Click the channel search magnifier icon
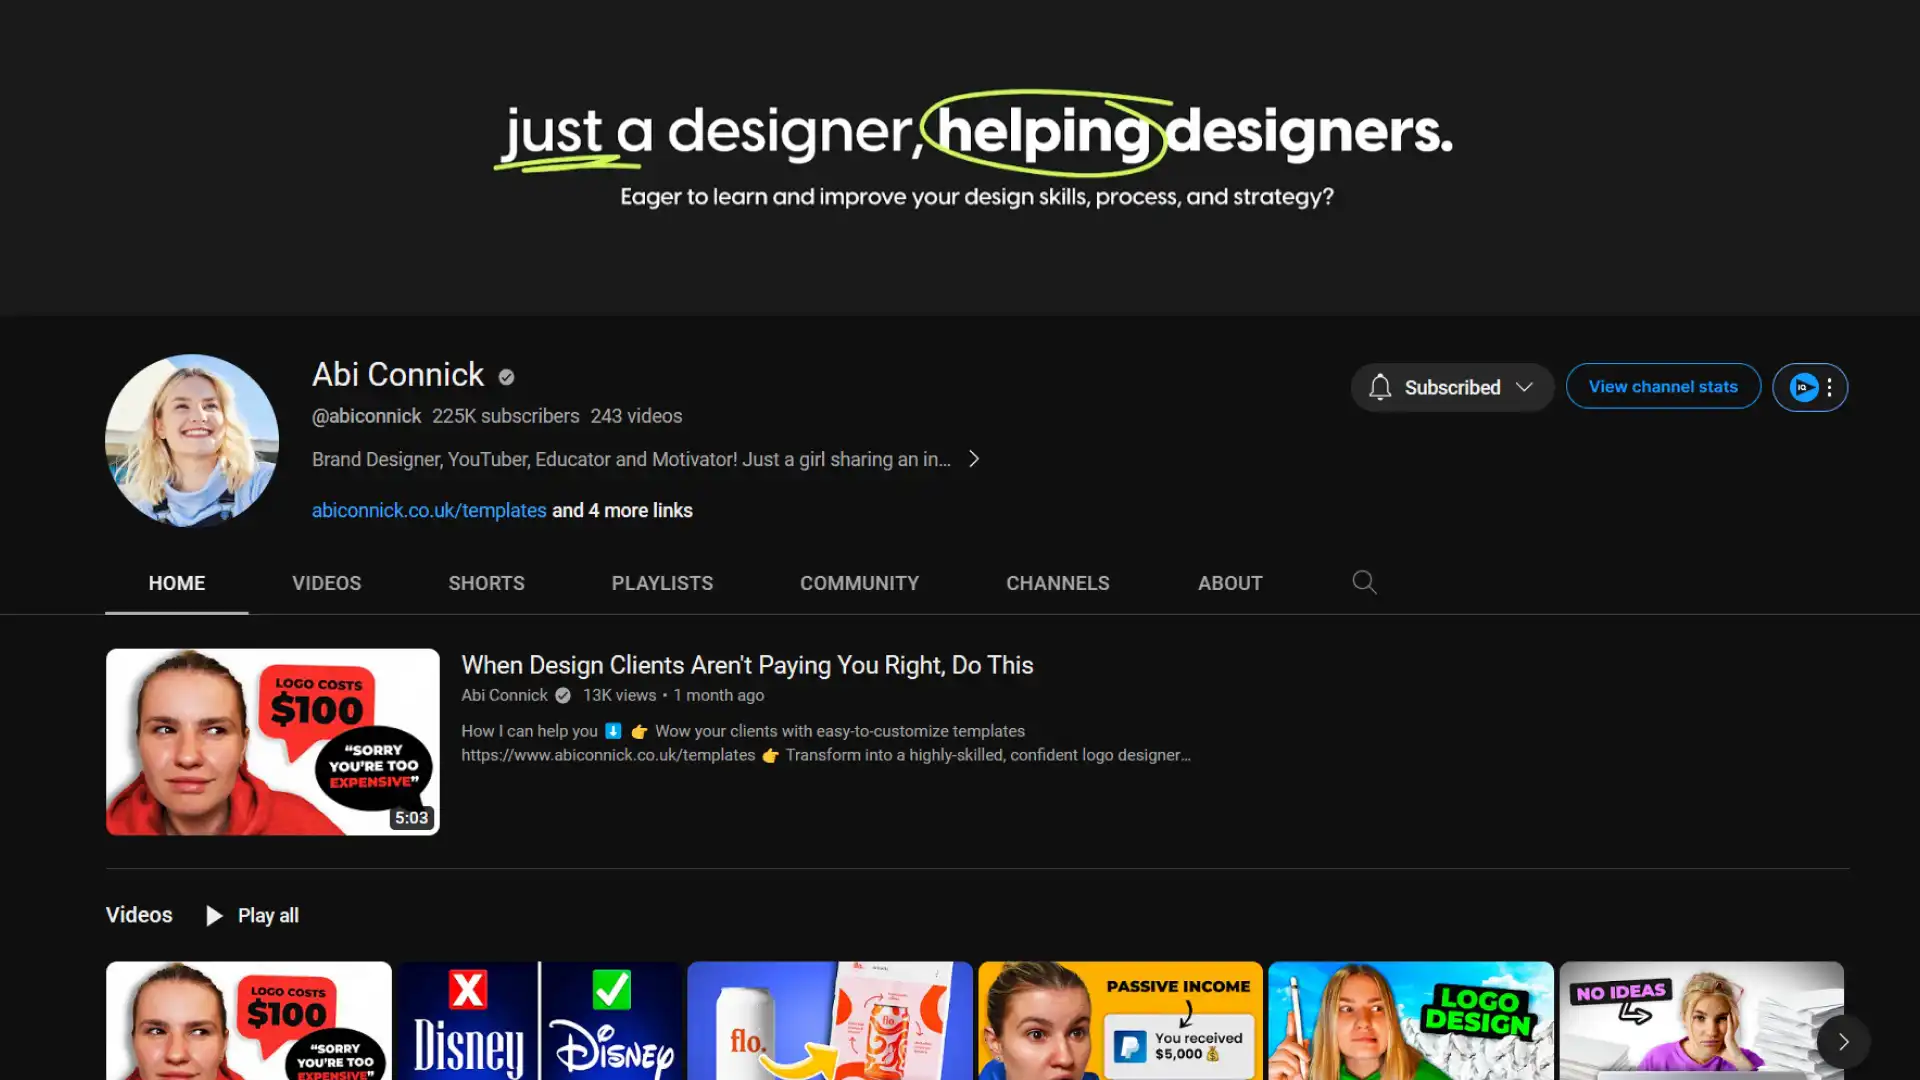 (x=1364, y=582)
